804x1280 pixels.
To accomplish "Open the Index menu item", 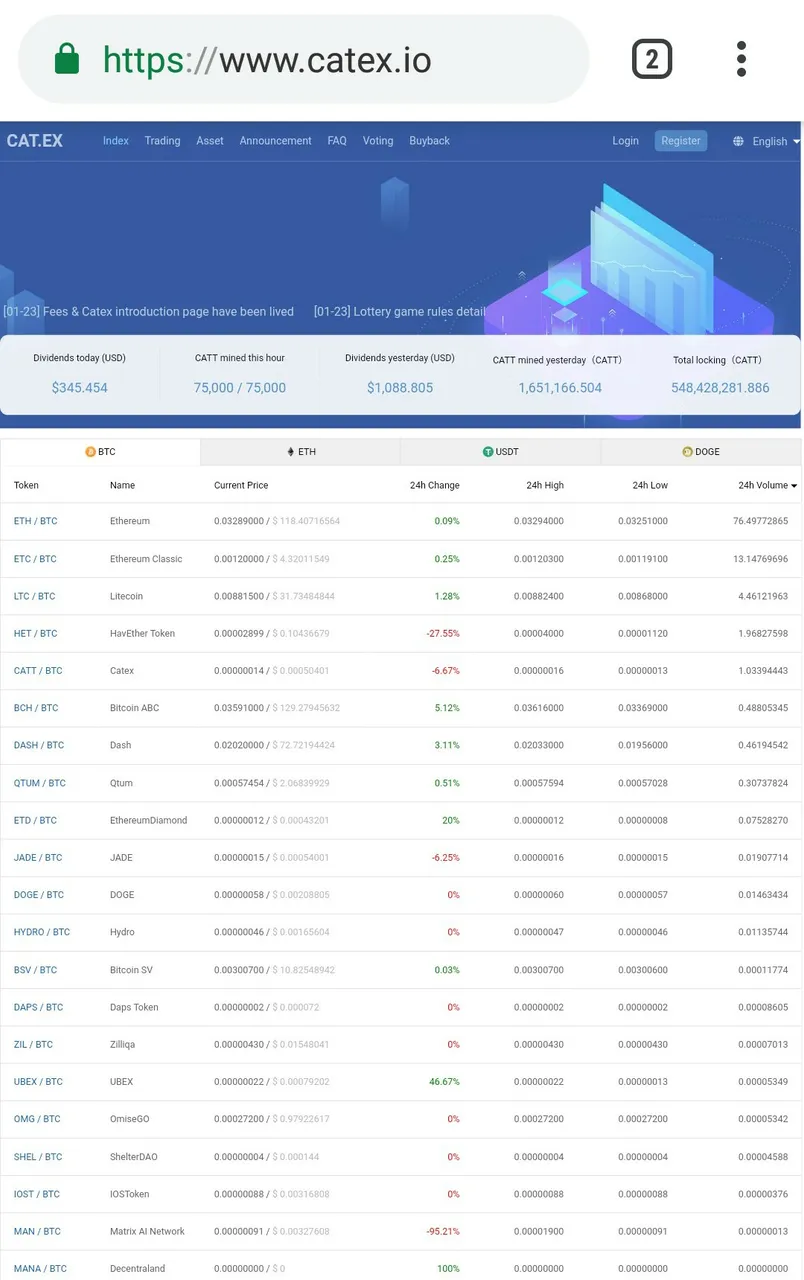I will click(116, 141).
